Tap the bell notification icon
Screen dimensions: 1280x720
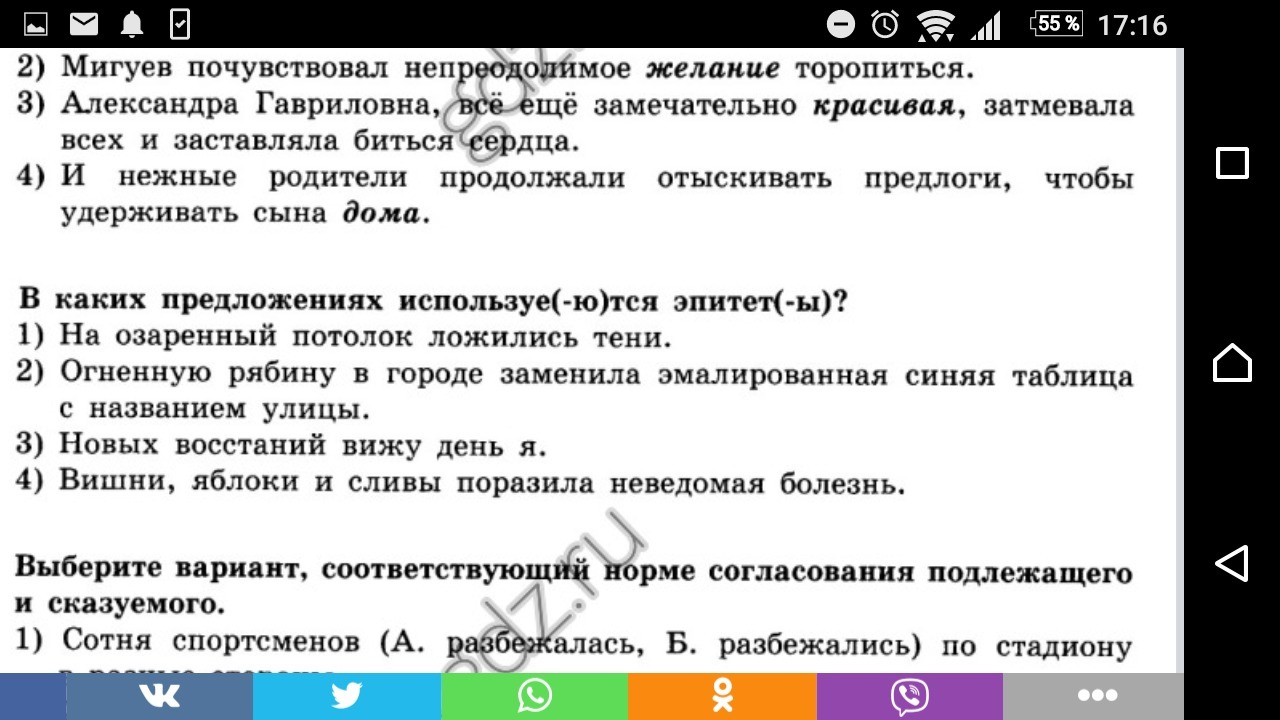tap(132, 24)
